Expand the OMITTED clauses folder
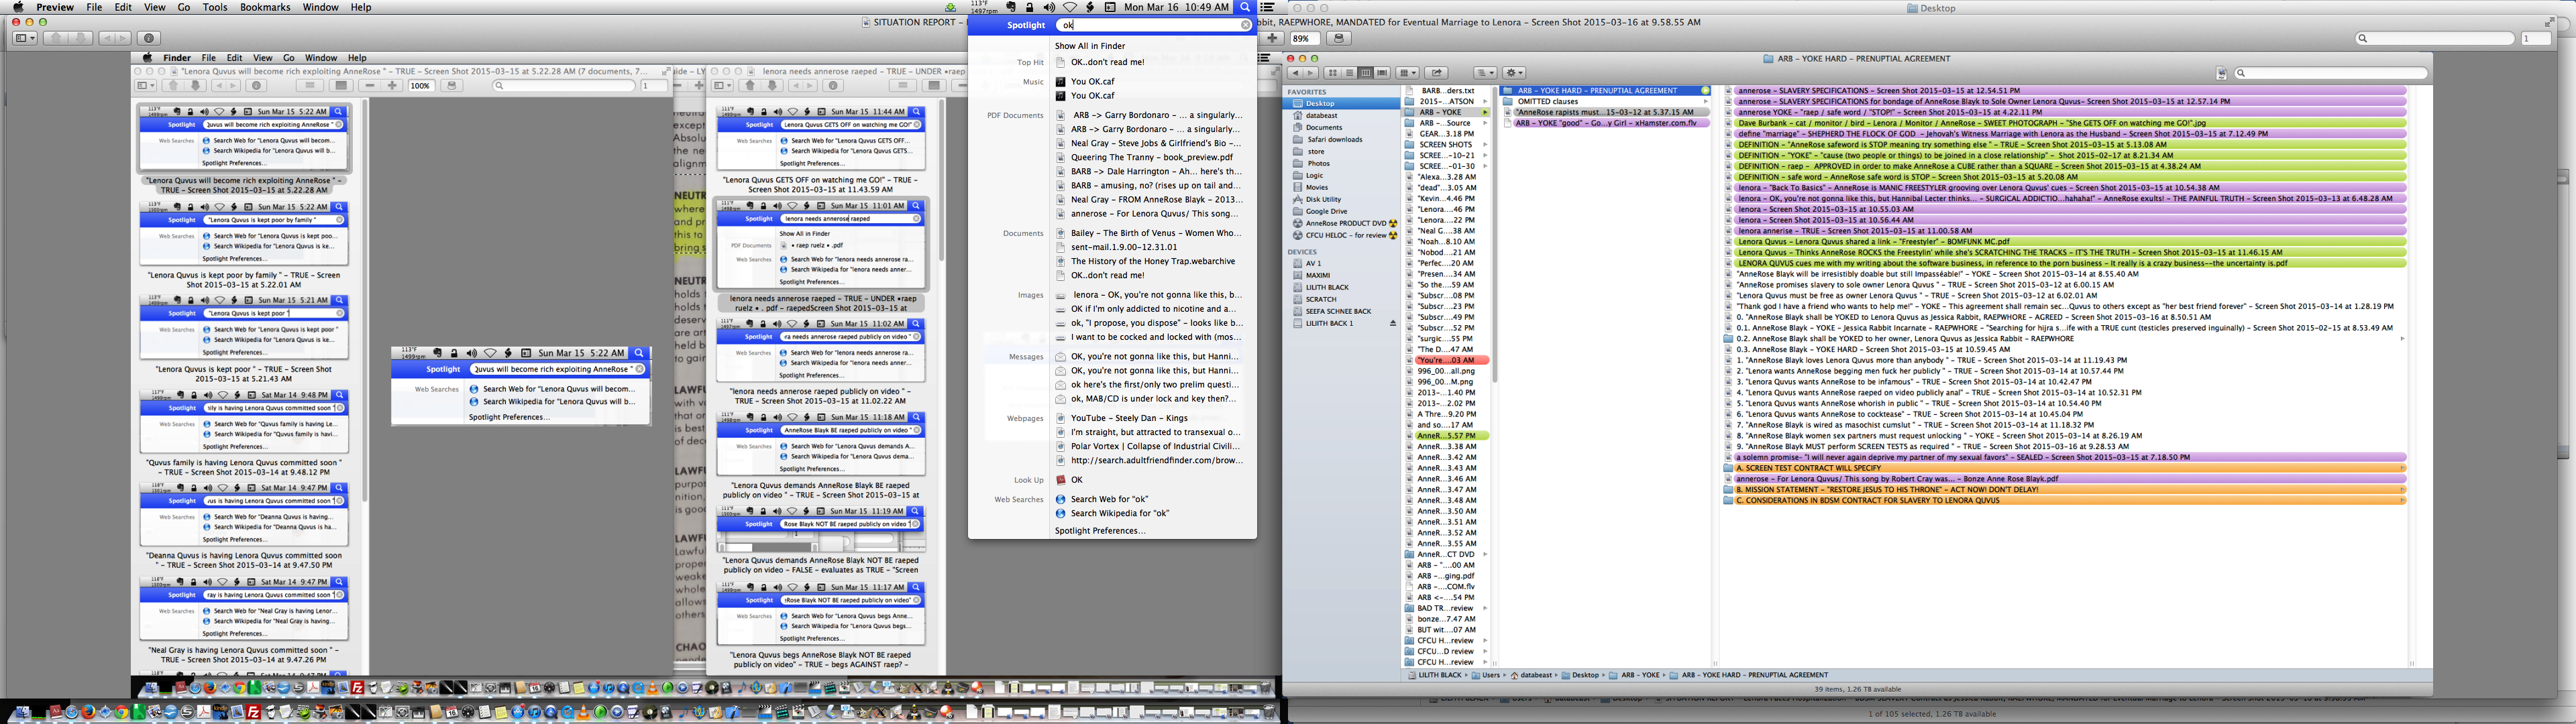The height and width of the screenshot is (724, 2576). point(1706,101)
